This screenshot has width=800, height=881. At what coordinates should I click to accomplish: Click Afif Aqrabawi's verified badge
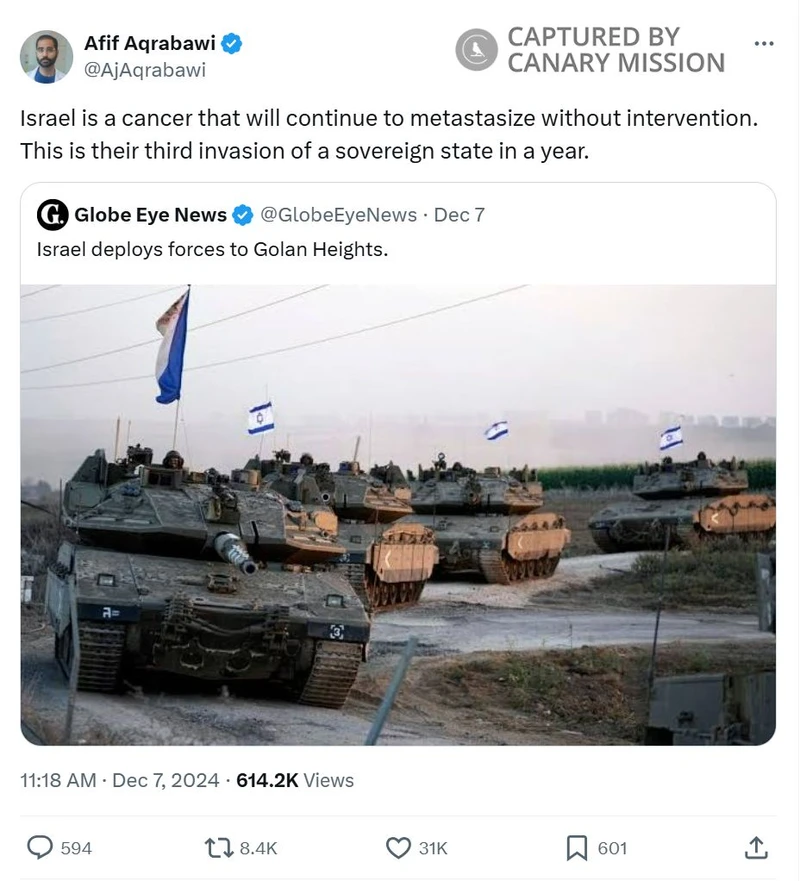coord(232,43)
